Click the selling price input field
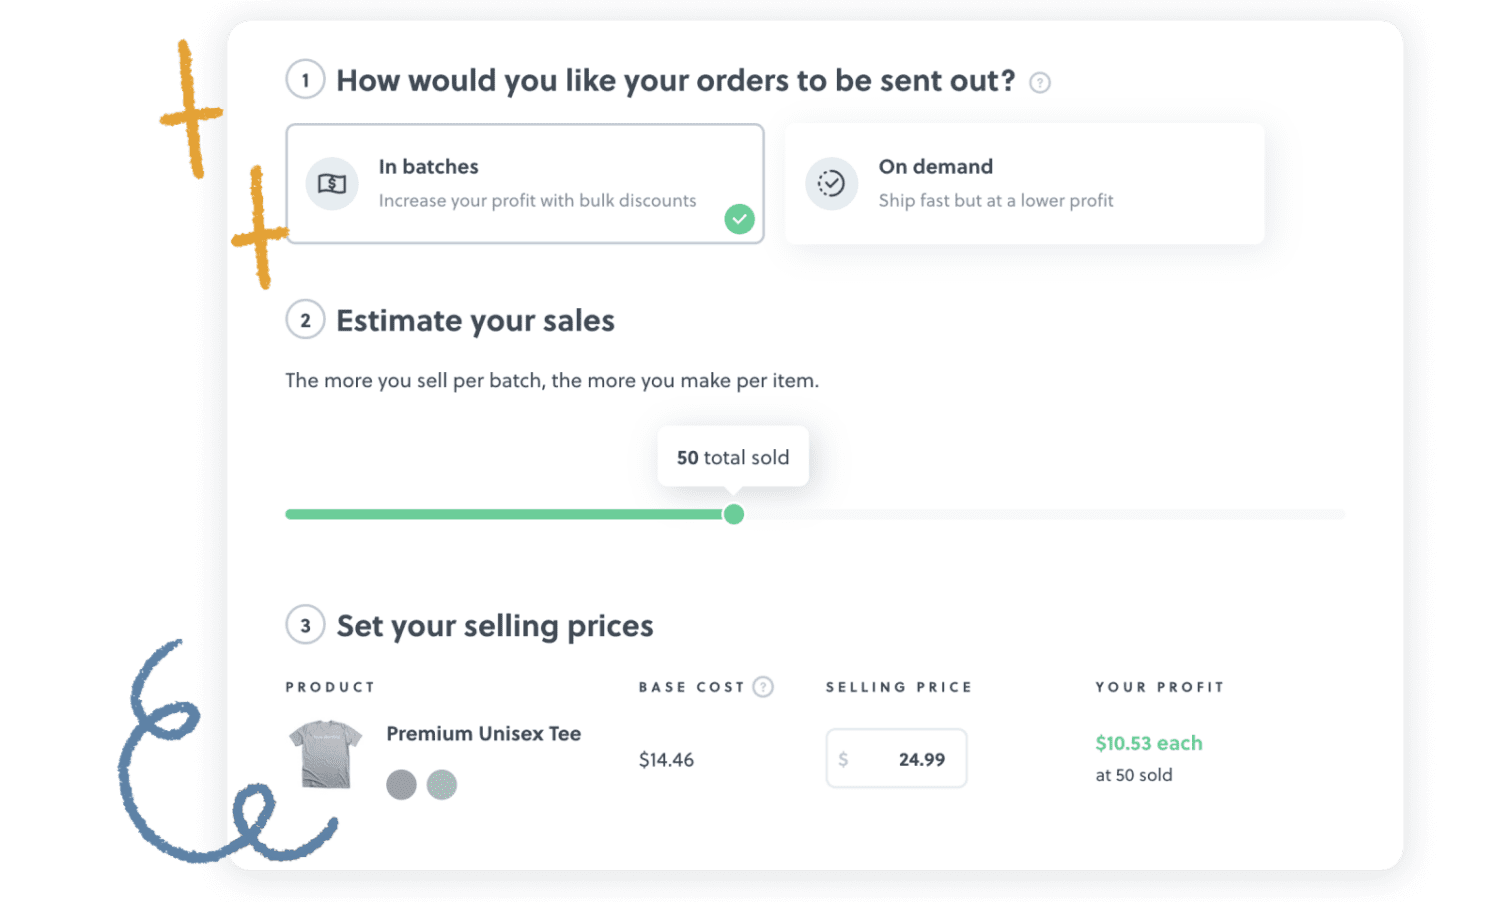This screenshot has width=1504, height=902. point(896,759)
